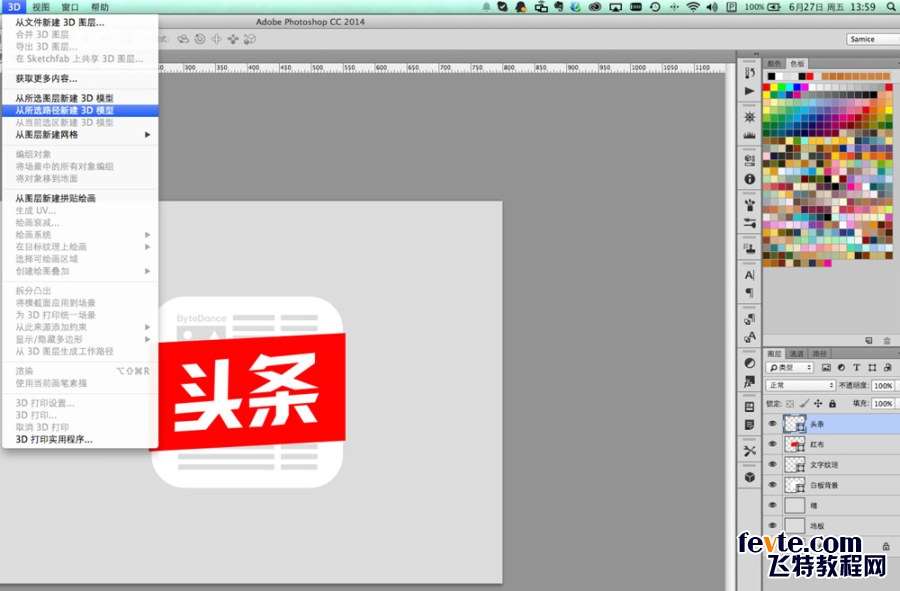Screen dimensions: 900x591
Task: Open the Adjustments panel icon
Action: [750, 363]
